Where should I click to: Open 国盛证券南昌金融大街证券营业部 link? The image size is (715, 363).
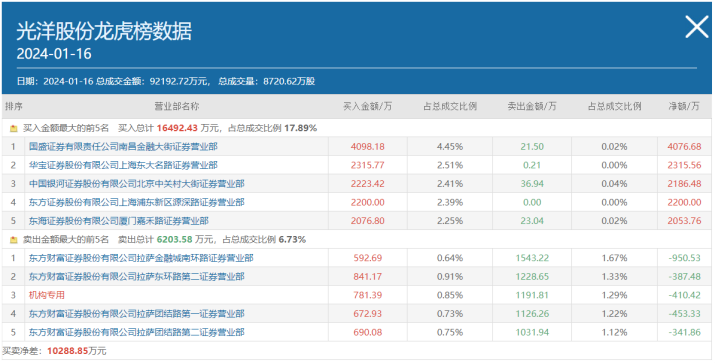(x=123, y=146)
